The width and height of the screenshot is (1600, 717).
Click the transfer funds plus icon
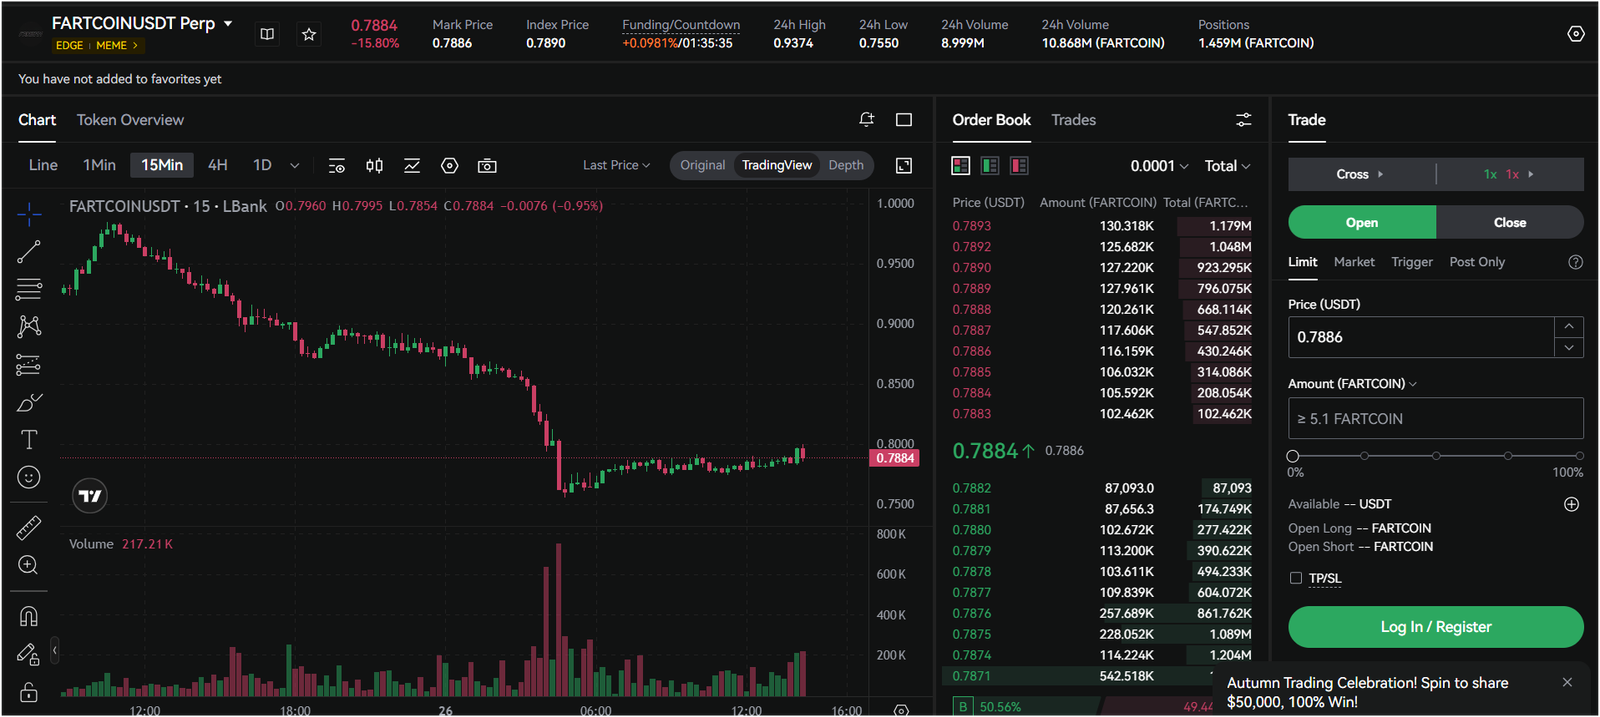[x=1572, y=504]
